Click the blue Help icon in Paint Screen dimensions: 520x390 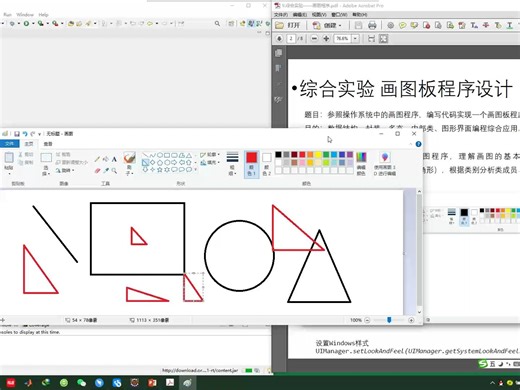418,144
